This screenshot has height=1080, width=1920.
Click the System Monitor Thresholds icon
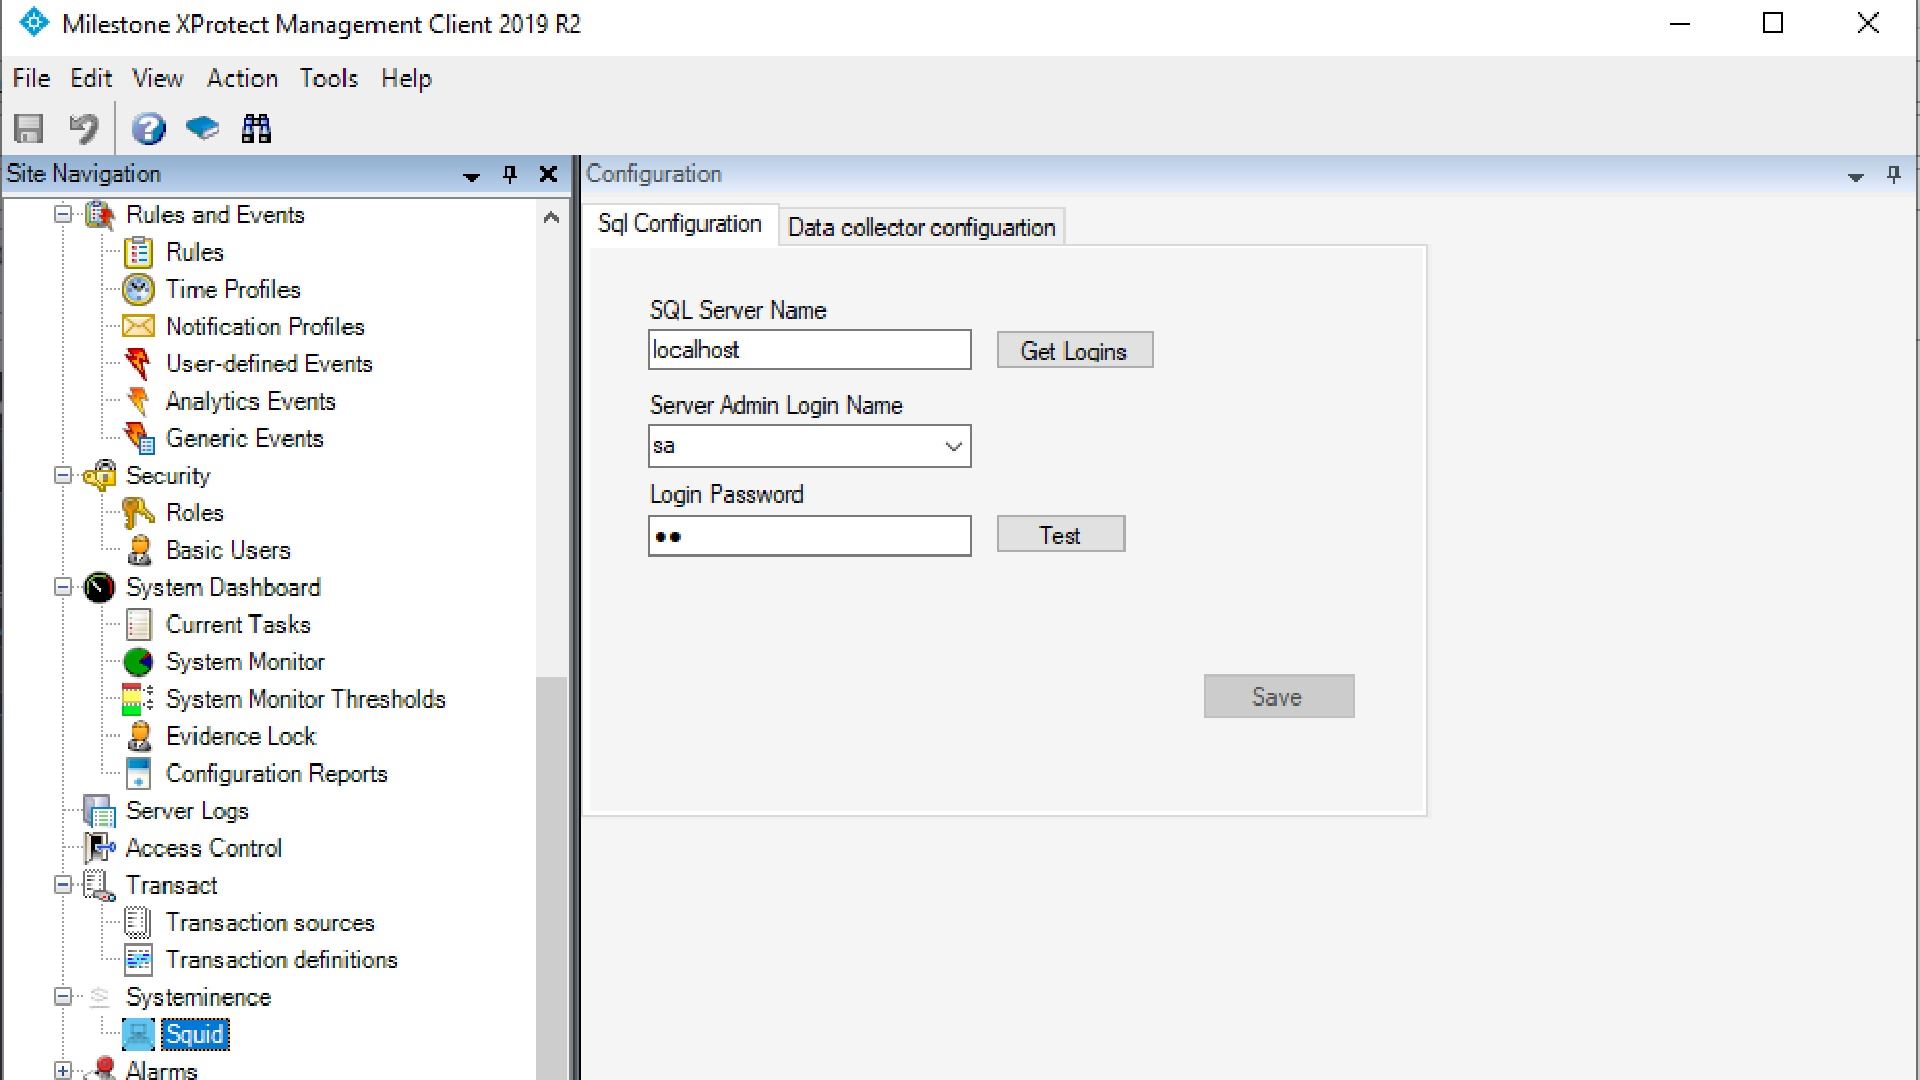(139, 699)
